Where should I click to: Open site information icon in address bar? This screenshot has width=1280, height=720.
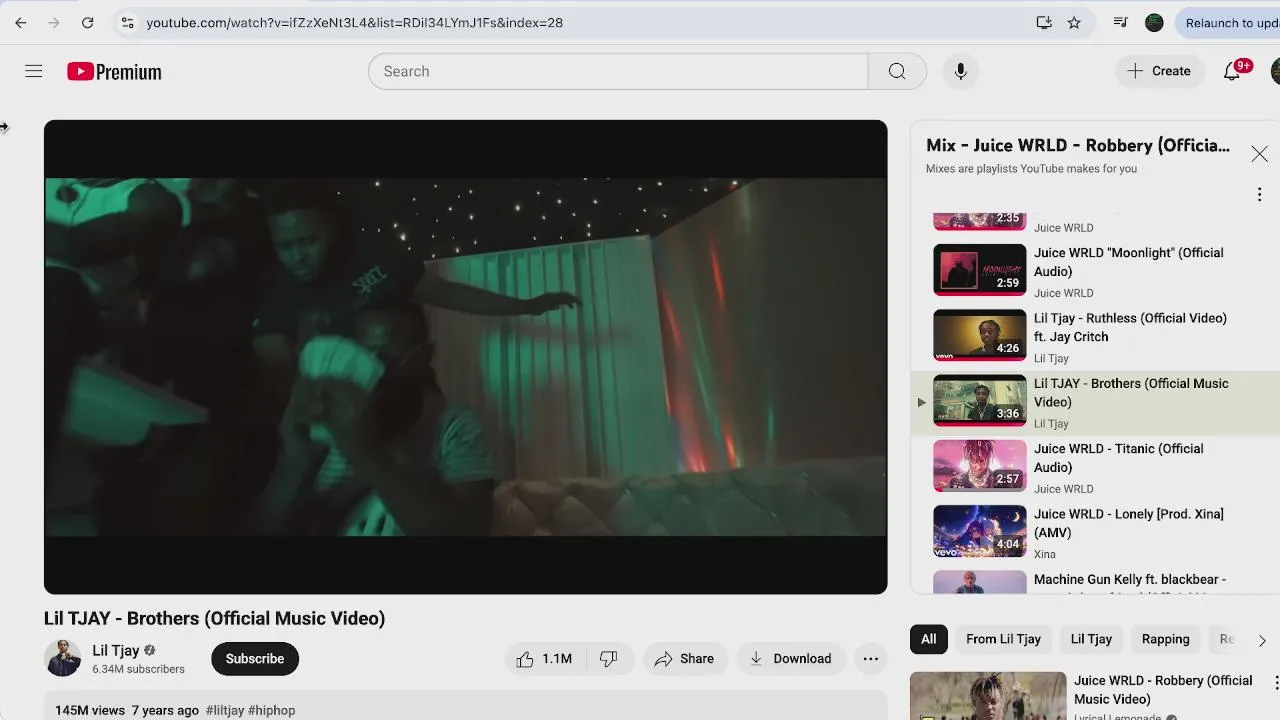point(126,22)
